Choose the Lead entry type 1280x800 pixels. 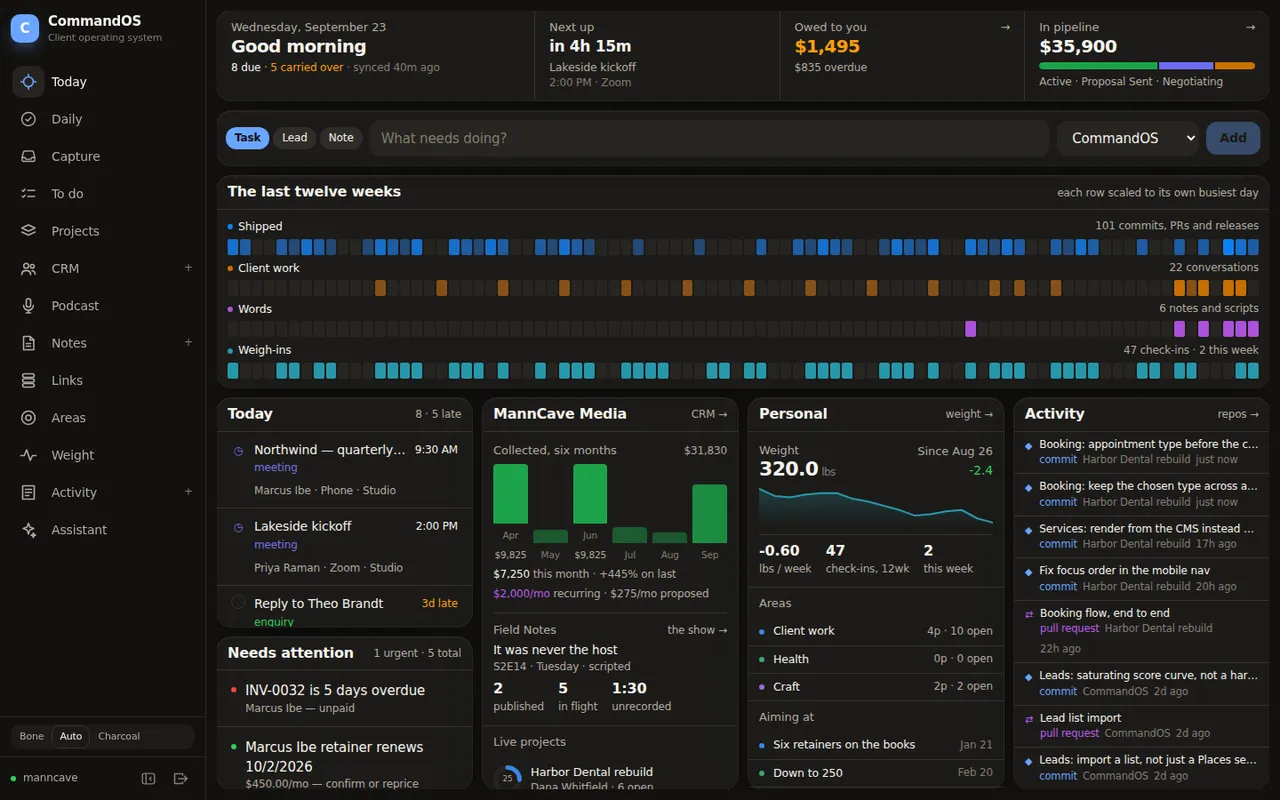pos(294,138)
